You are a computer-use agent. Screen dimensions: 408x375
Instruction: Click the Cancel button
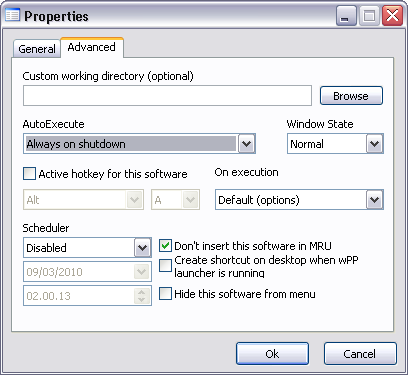coord(360,354)
